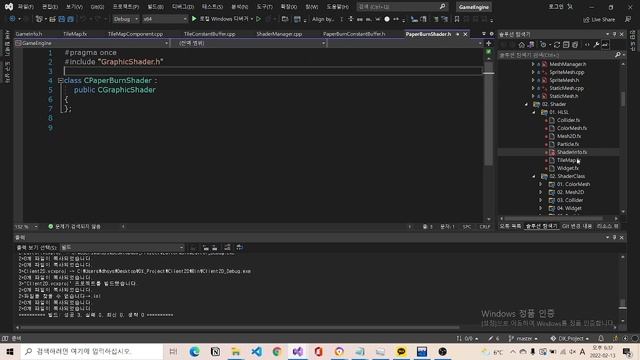Open the Git menu
The height and width of the screenshot is (360, 640).
click(x=97, y=7)
